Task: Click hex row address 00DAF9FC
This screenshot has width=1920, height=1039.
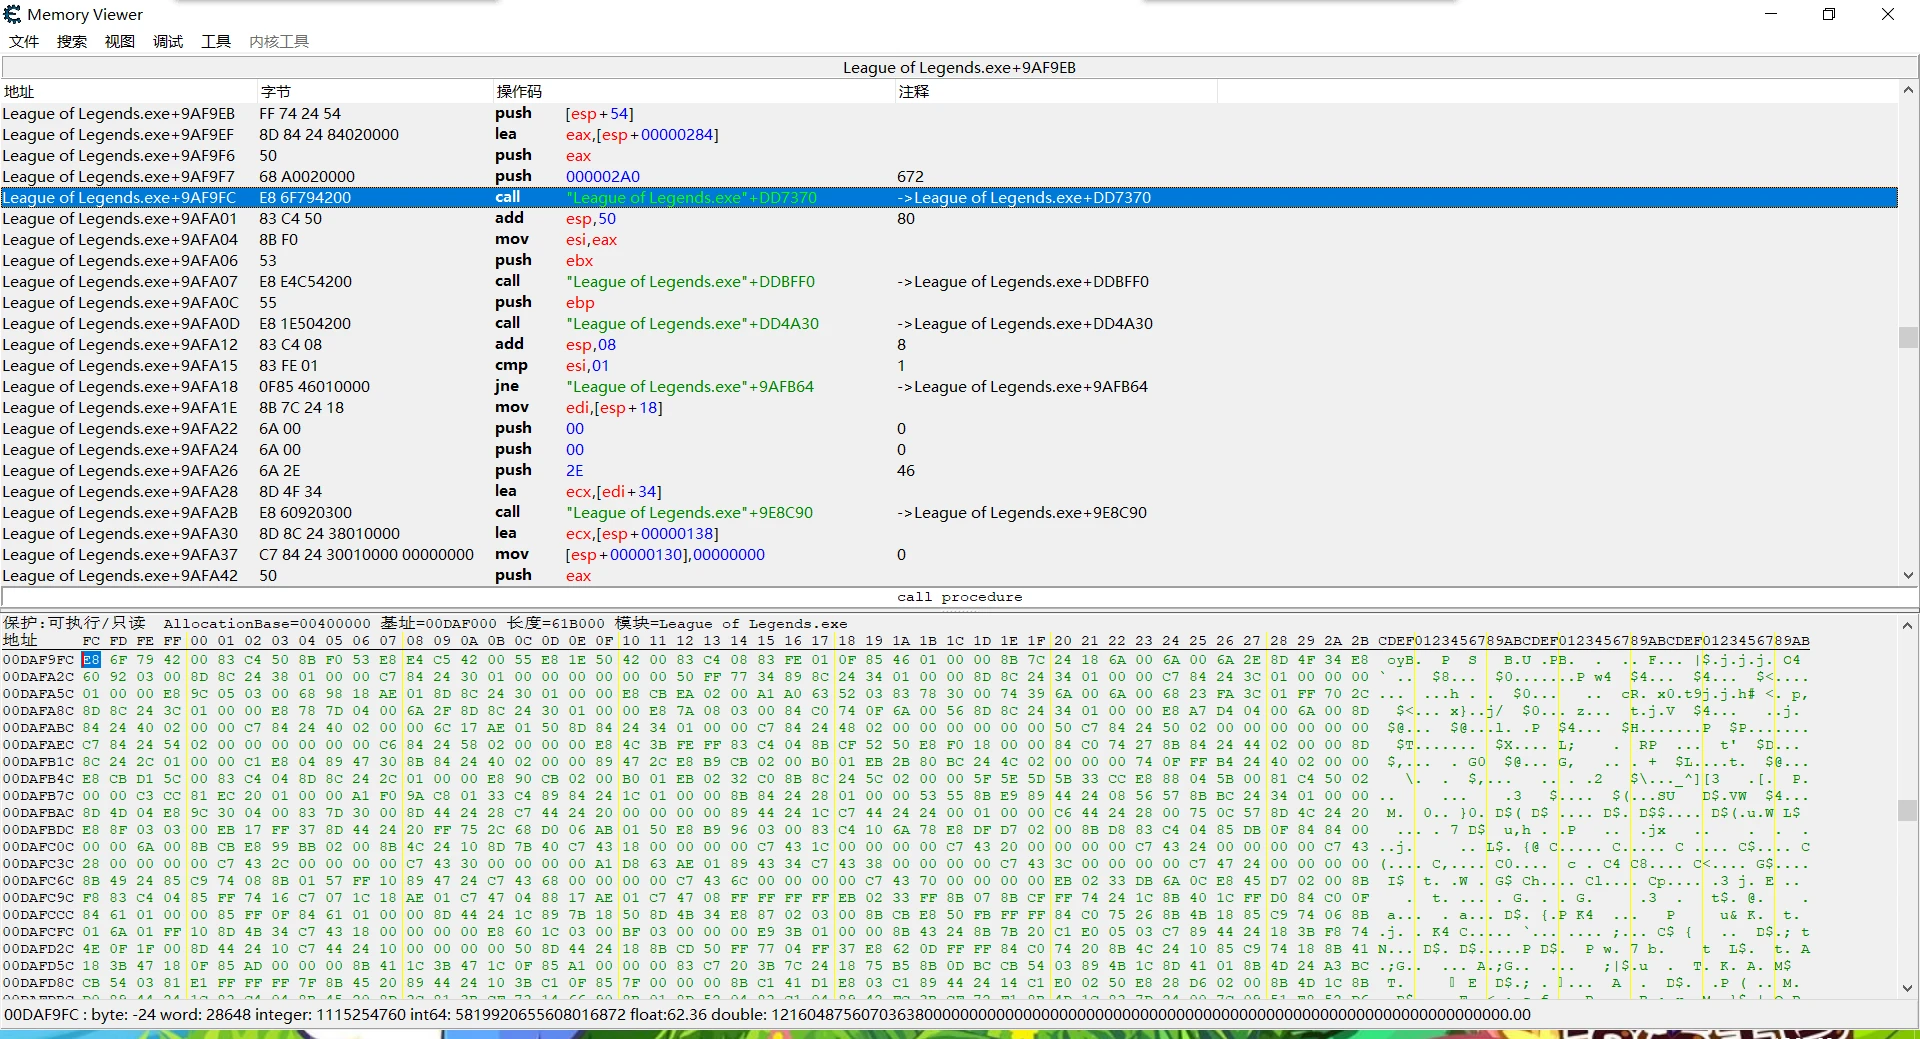Action: tap(38, 659)
